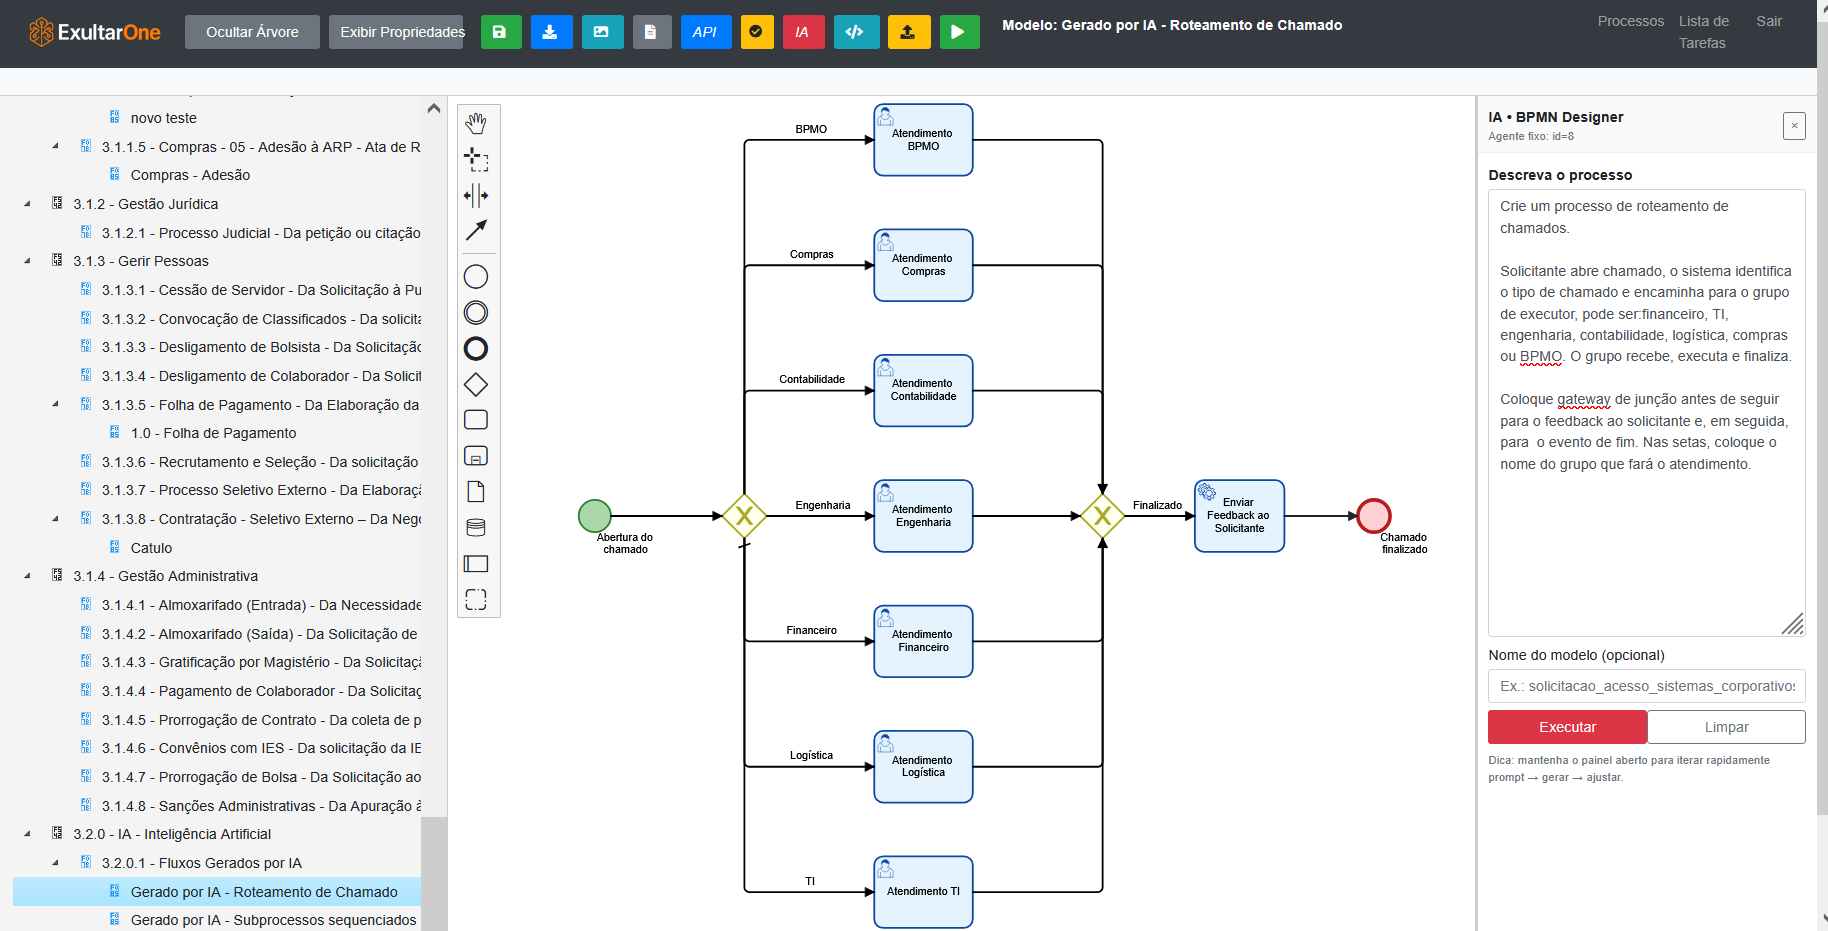Image resolution: width=1828 pixels, height=931 pixels.
Task: Click the Nome do modelo input field
Action: pyautogui.click(x=1646, y=686)
